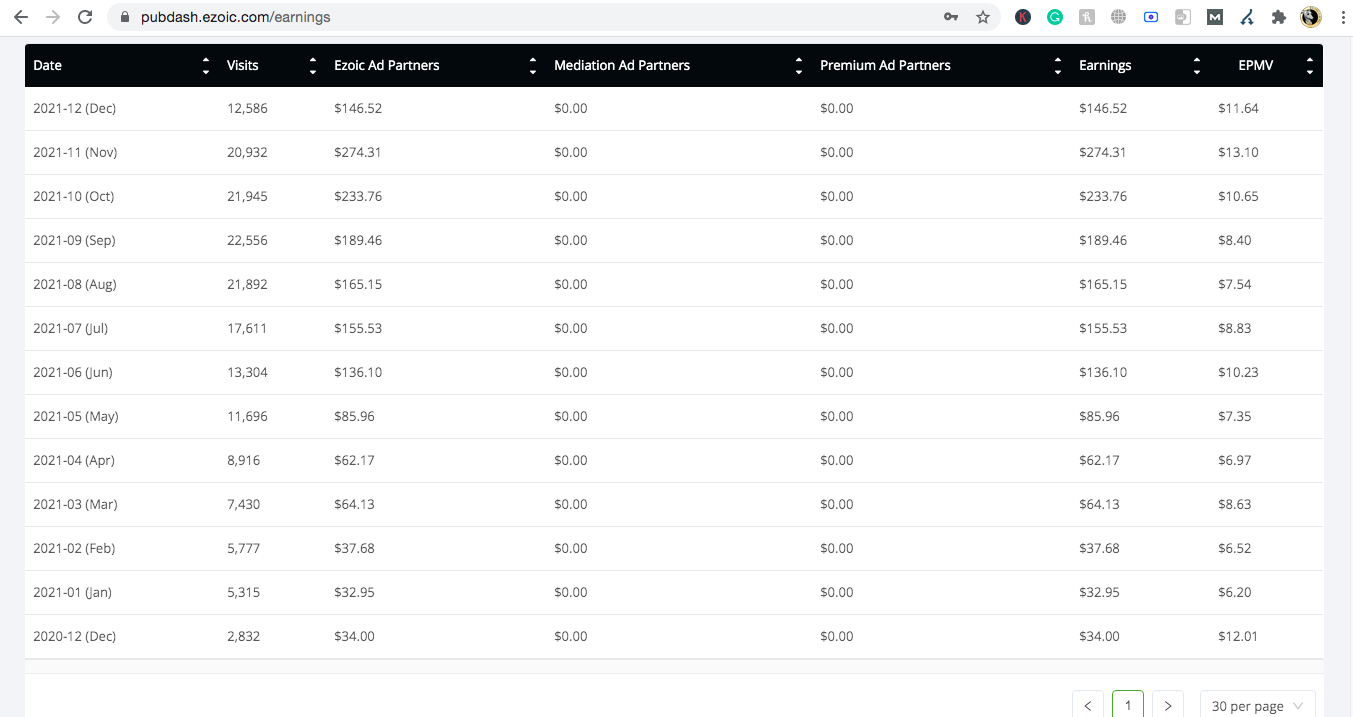Open Chrome three-dot menu
The width and height of the screenshot is (1353, 717).
click(x=1342, y=17)
